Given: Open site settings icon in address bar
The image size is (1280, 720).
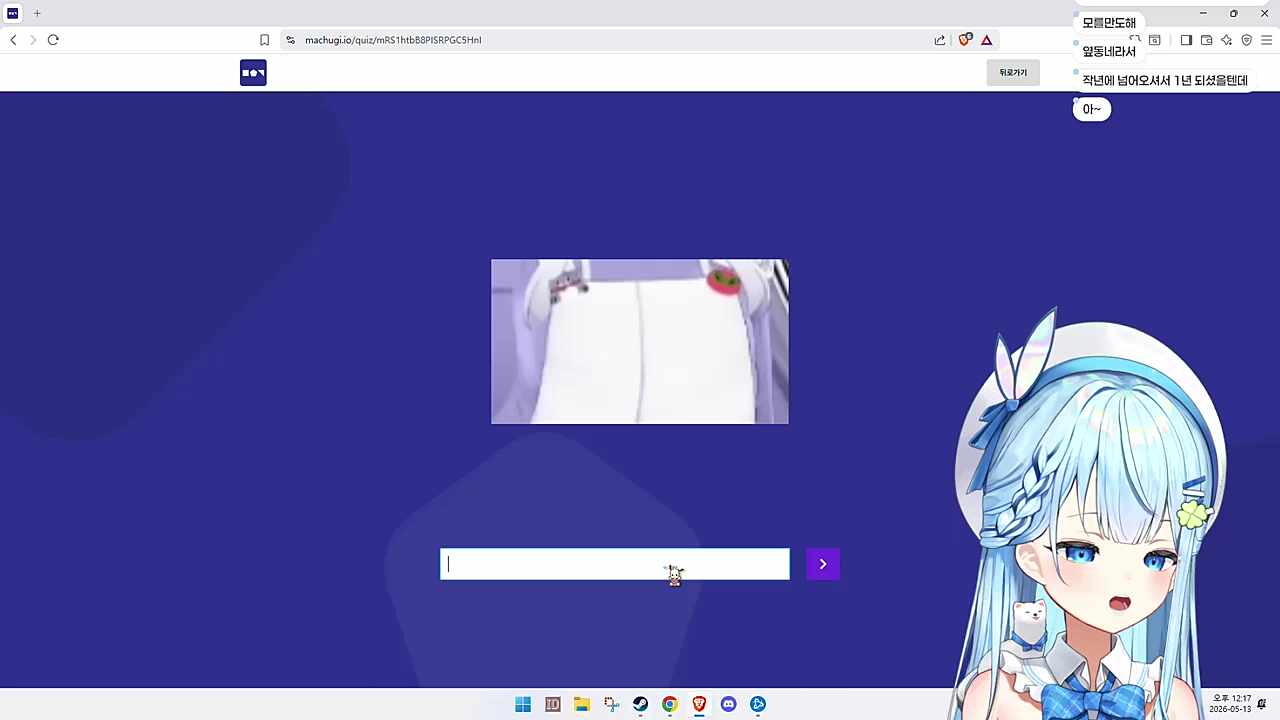Looking at the screenshot, I should (x=290, y=40).
